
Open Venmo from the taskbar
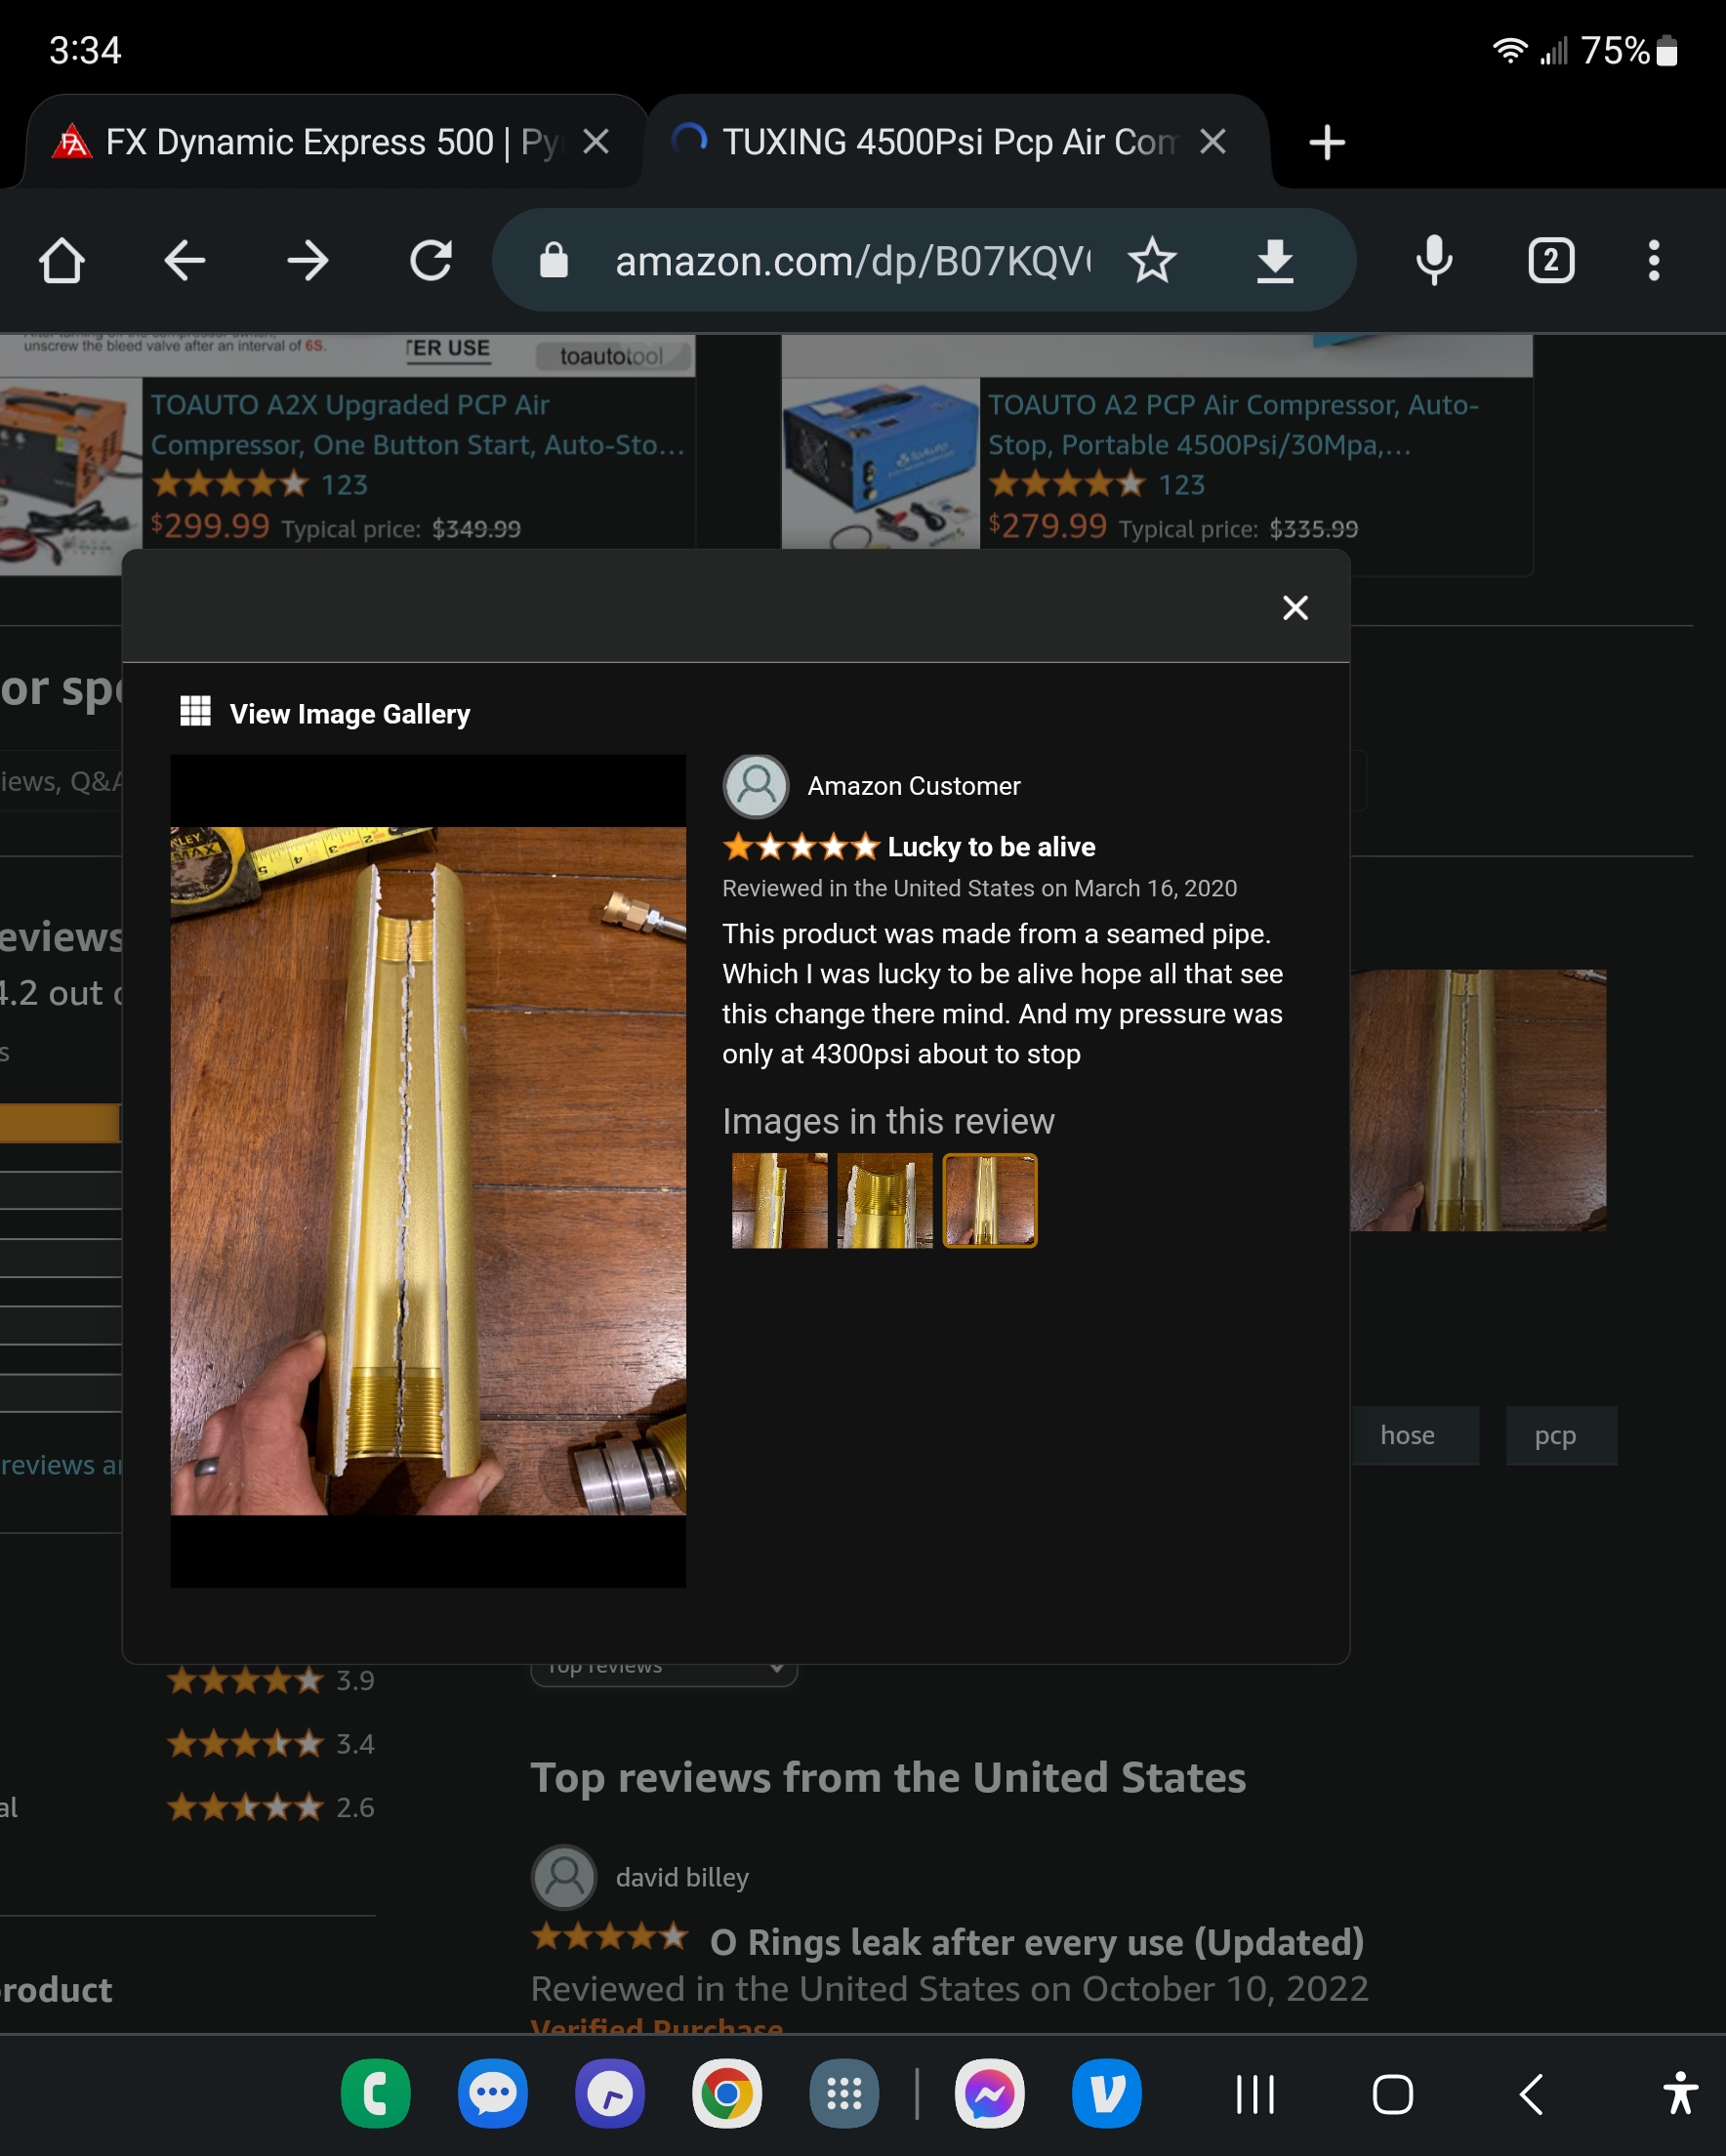click(x=1107, y=2094)
